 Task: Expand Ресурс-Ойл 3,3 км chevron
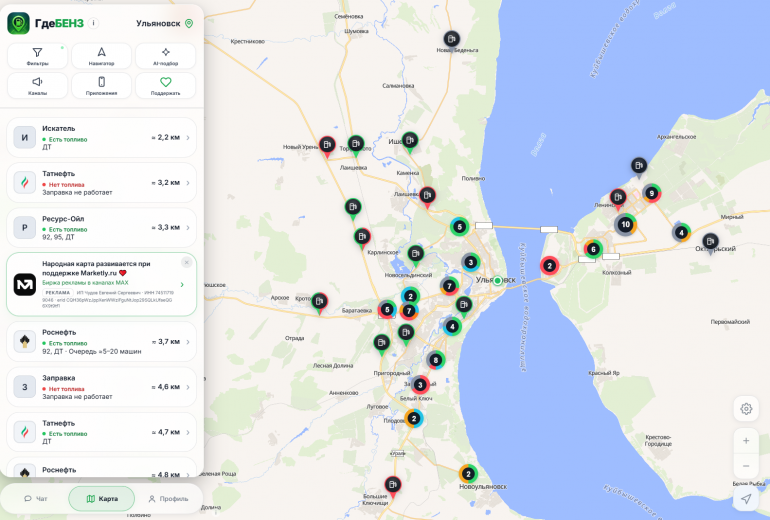click(188, 228)
